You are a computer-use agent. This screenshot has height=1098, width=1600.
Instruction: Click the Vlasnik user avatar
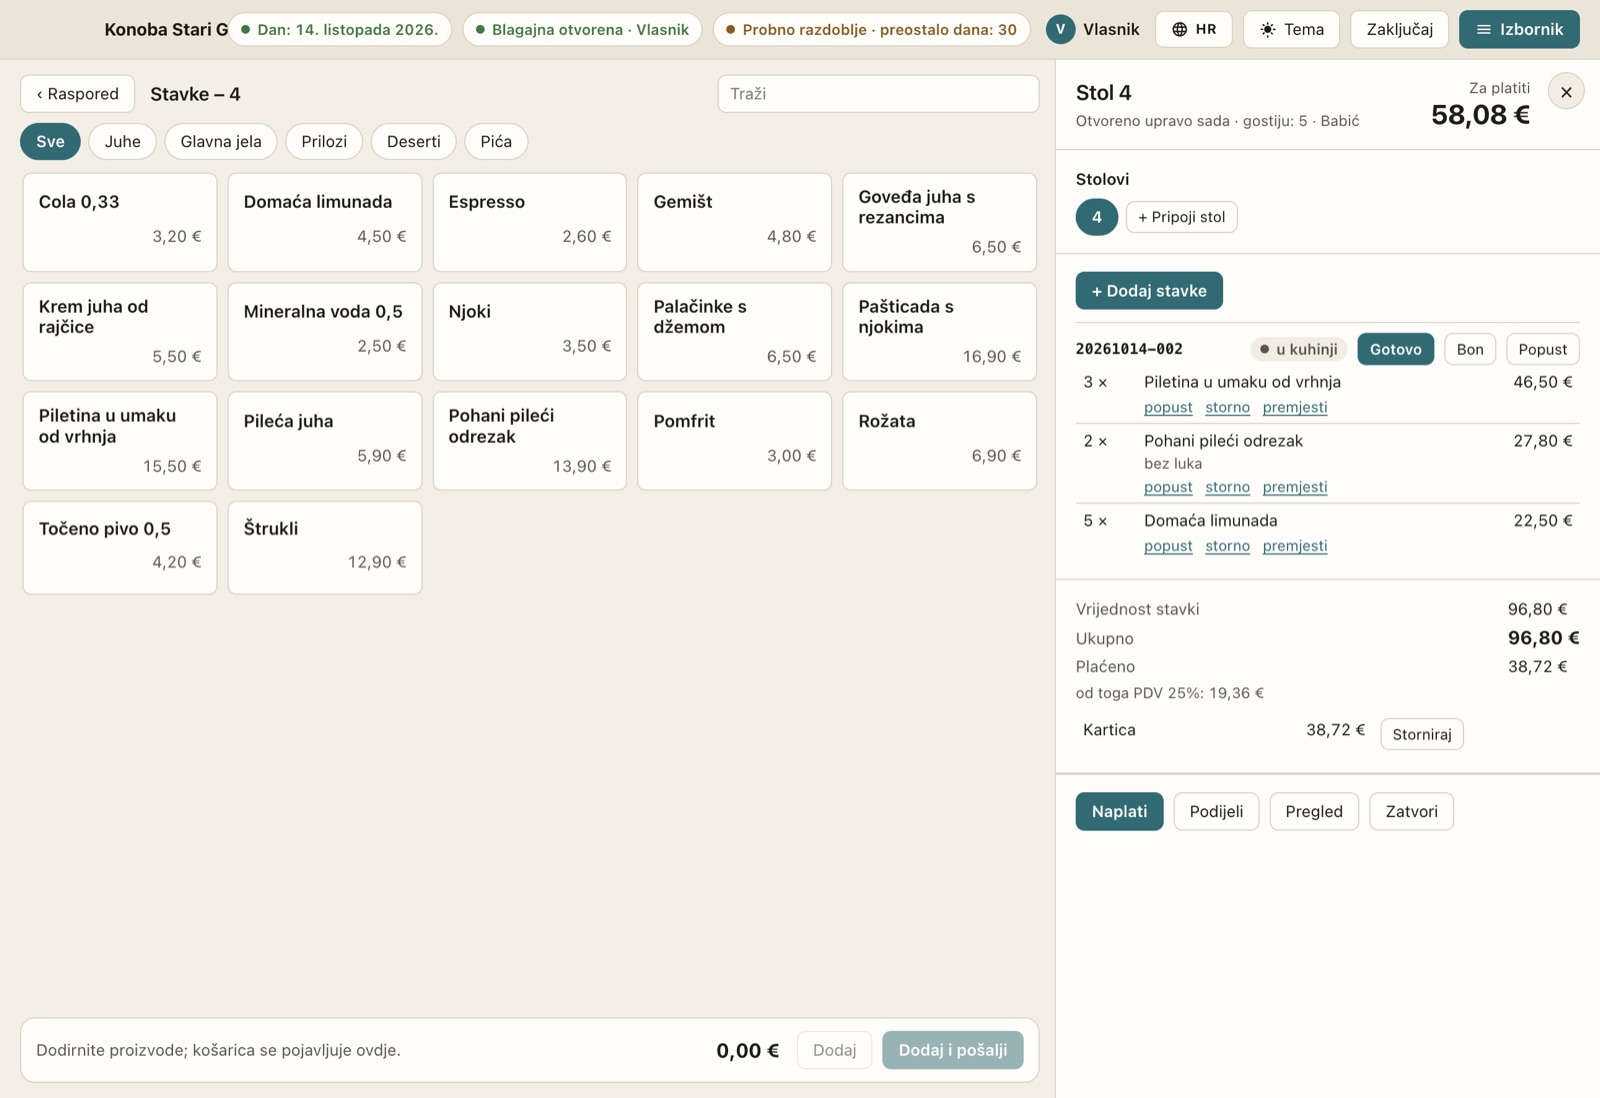coord(1060,29)
